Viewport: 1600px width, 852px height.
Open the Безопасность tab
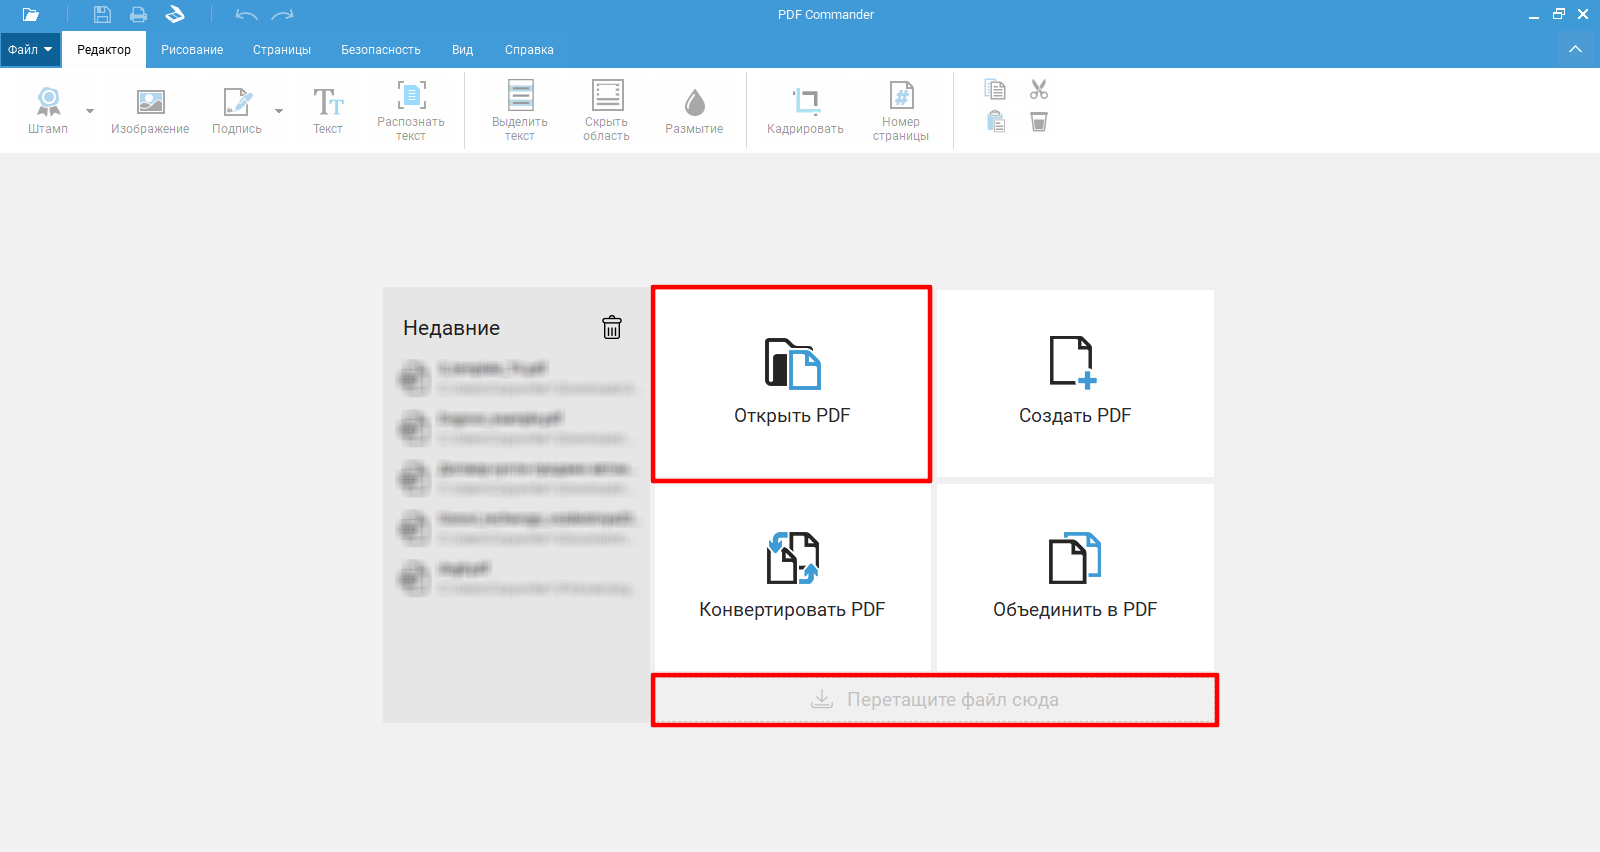381,50
